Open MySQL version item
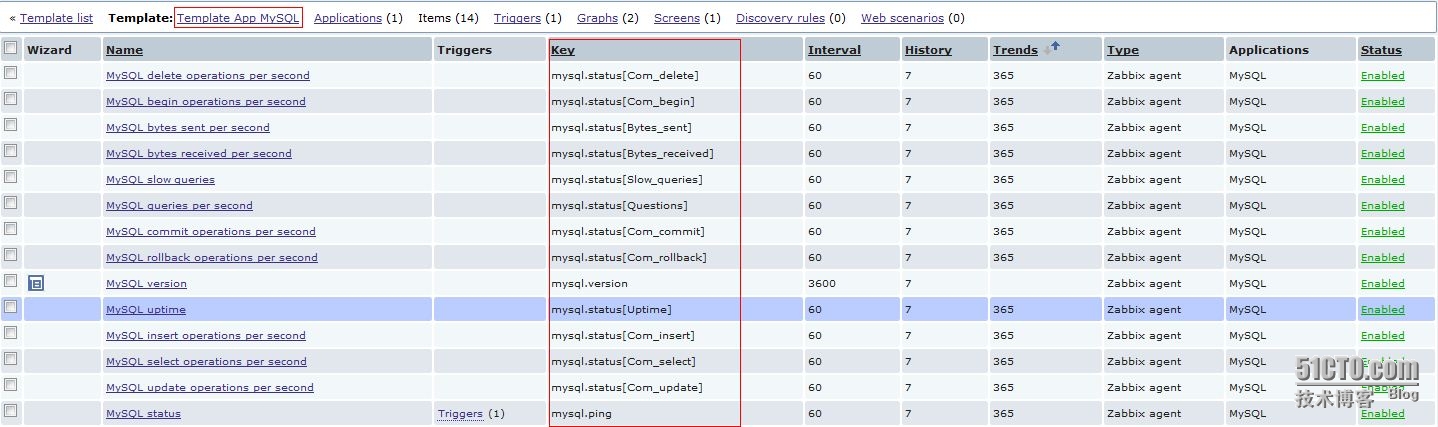Screen dimensions: 1438x427 pyautogui.click(x=146, y=284)
